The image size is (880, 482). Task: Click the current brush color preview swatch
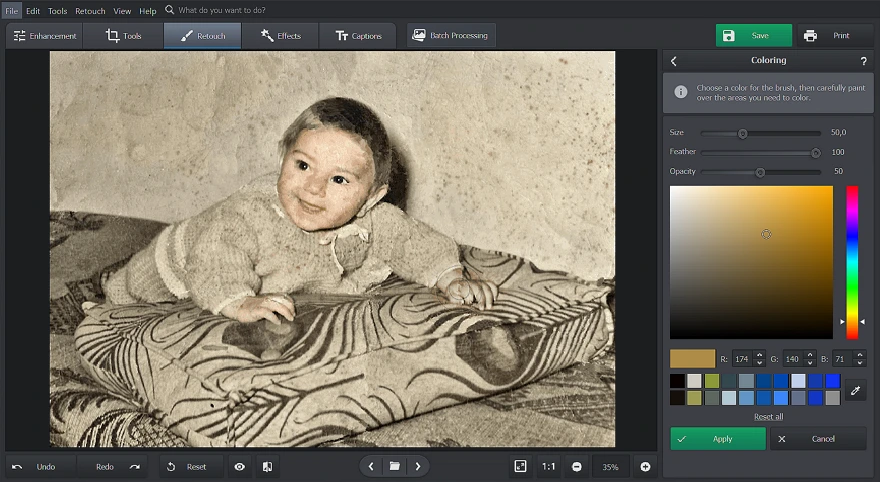coord(693,359)
